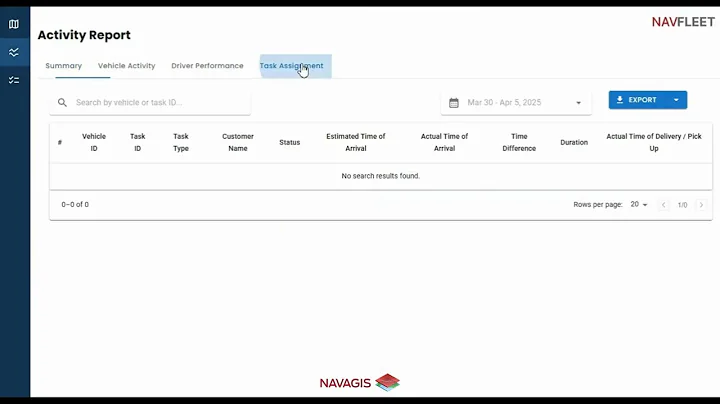This screenshot has width=720, height=404.
Task: Click the search magnifier icon
Action: pyautogui.click(x=62, y=102)
